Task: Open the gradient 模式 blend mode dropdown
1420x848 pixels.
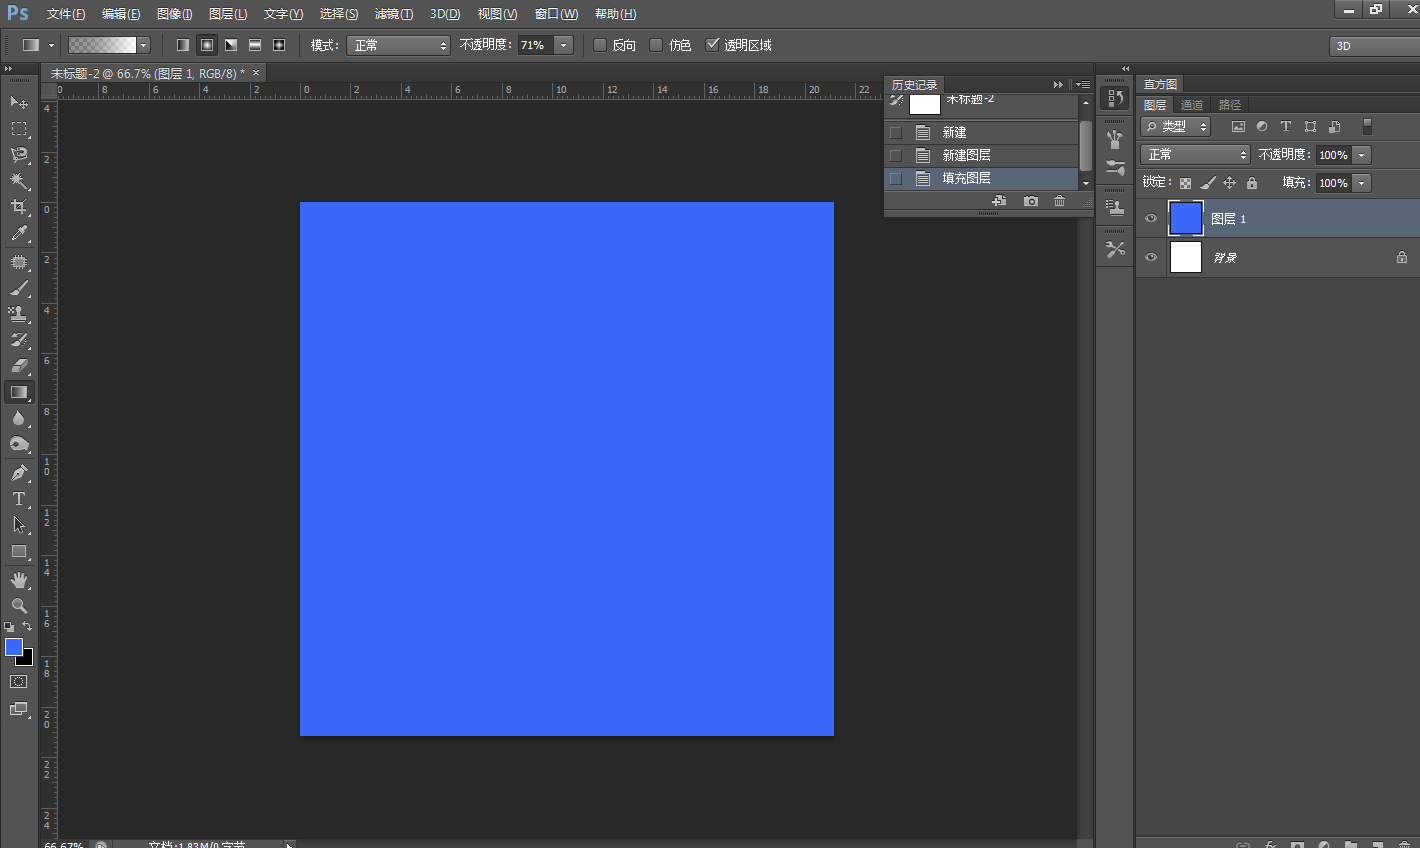Action: click(x=399, y=45)
